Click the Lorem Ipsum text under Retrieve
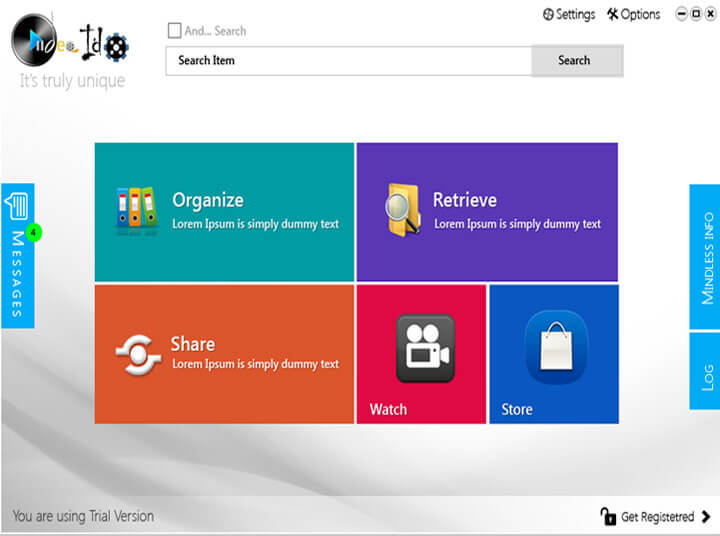Image resolution: width=720 pixels, height=536 pixels. point(518,224)
